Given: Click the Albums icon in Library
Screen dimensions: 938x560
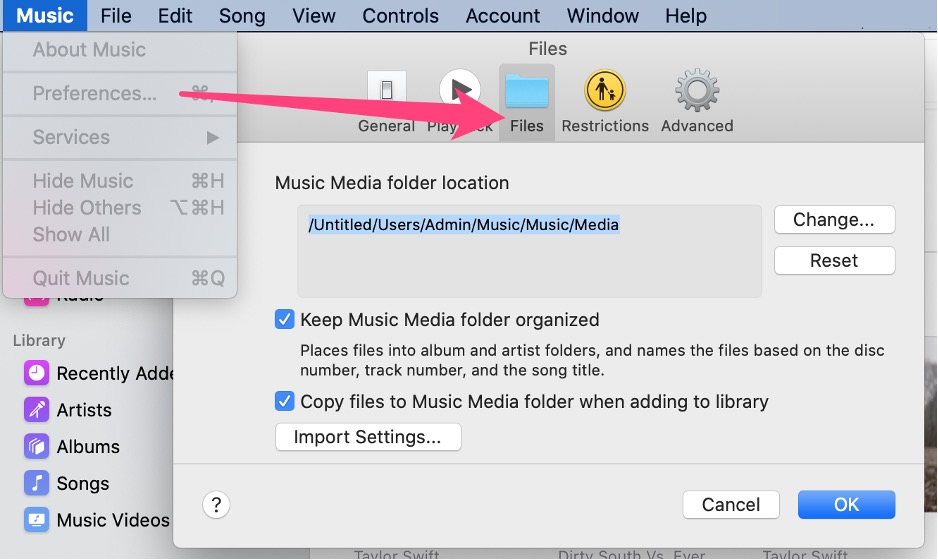Looking at the screenshot, I should (x=37, y=447).
